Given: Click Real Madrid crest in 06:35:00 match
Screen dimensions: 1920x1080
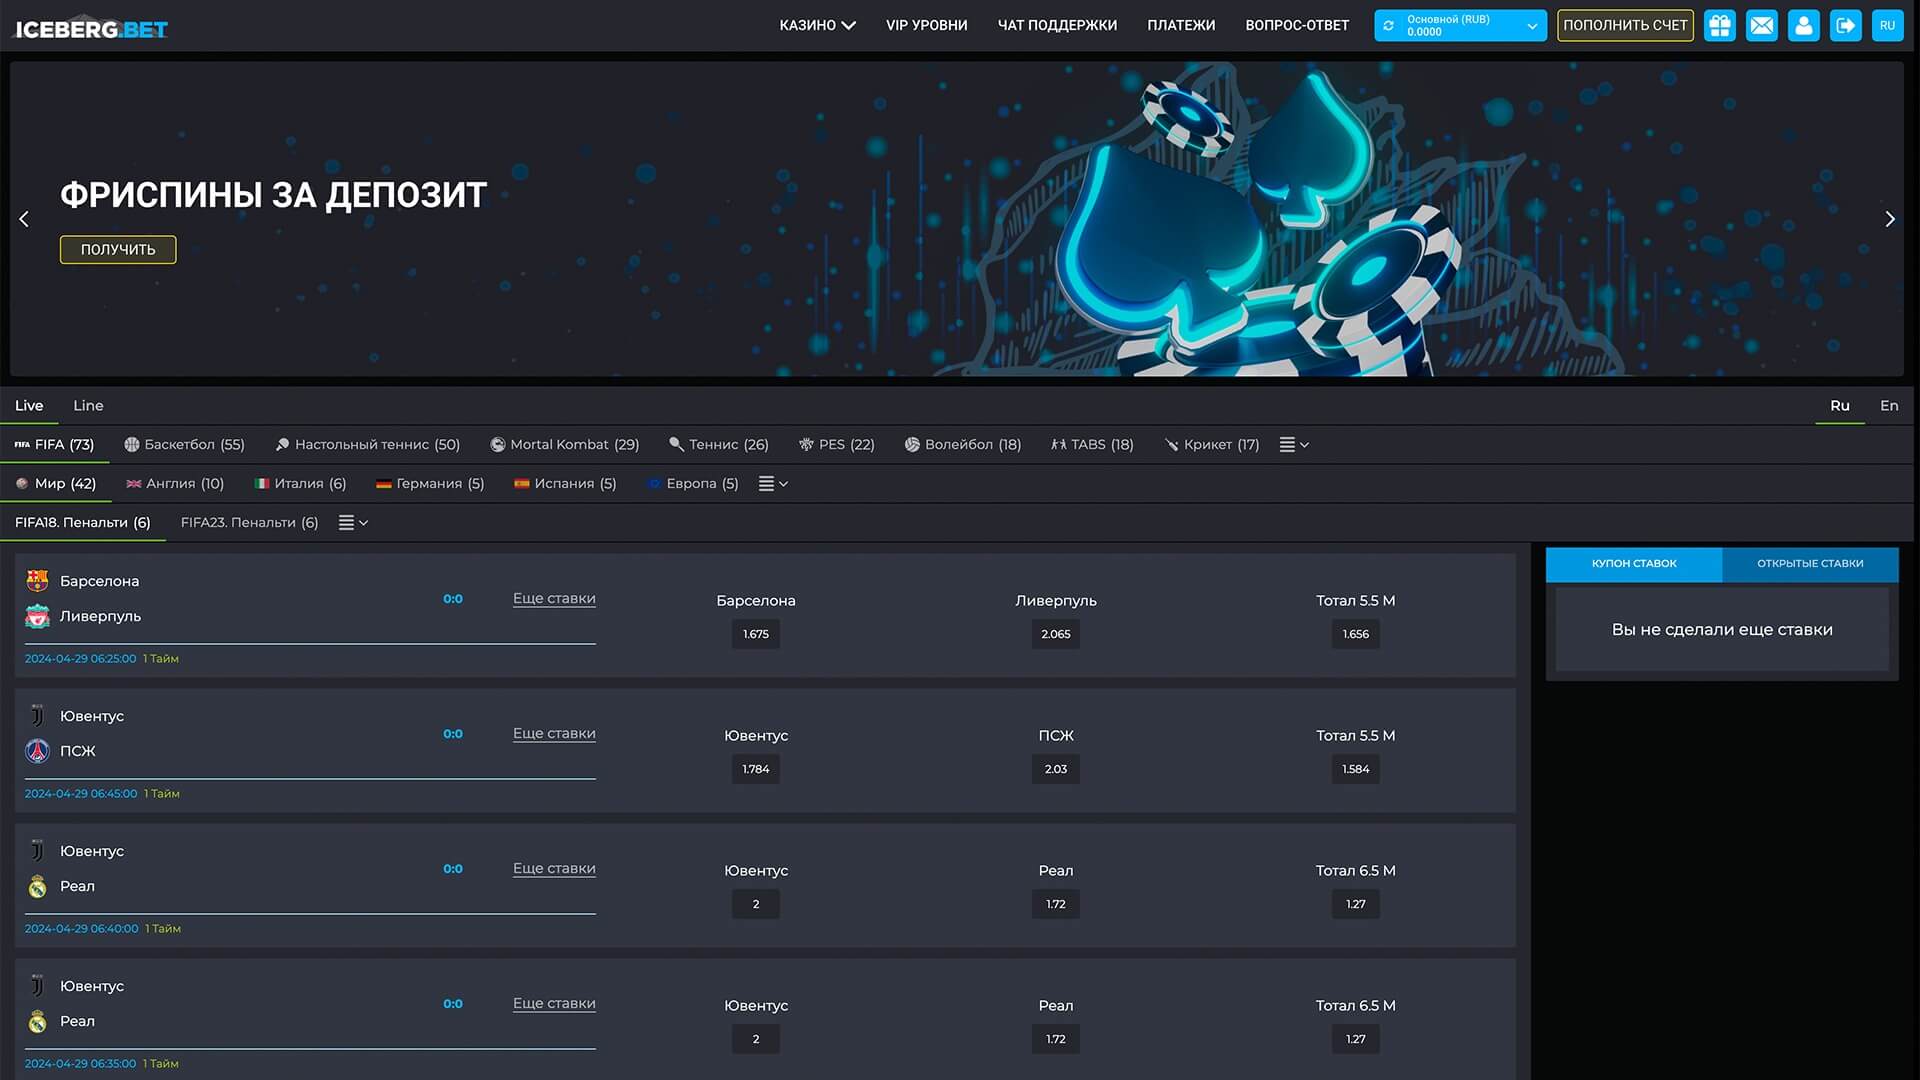Looking at the screenshot, I should pyautogui.click(x=37, y=1021).
